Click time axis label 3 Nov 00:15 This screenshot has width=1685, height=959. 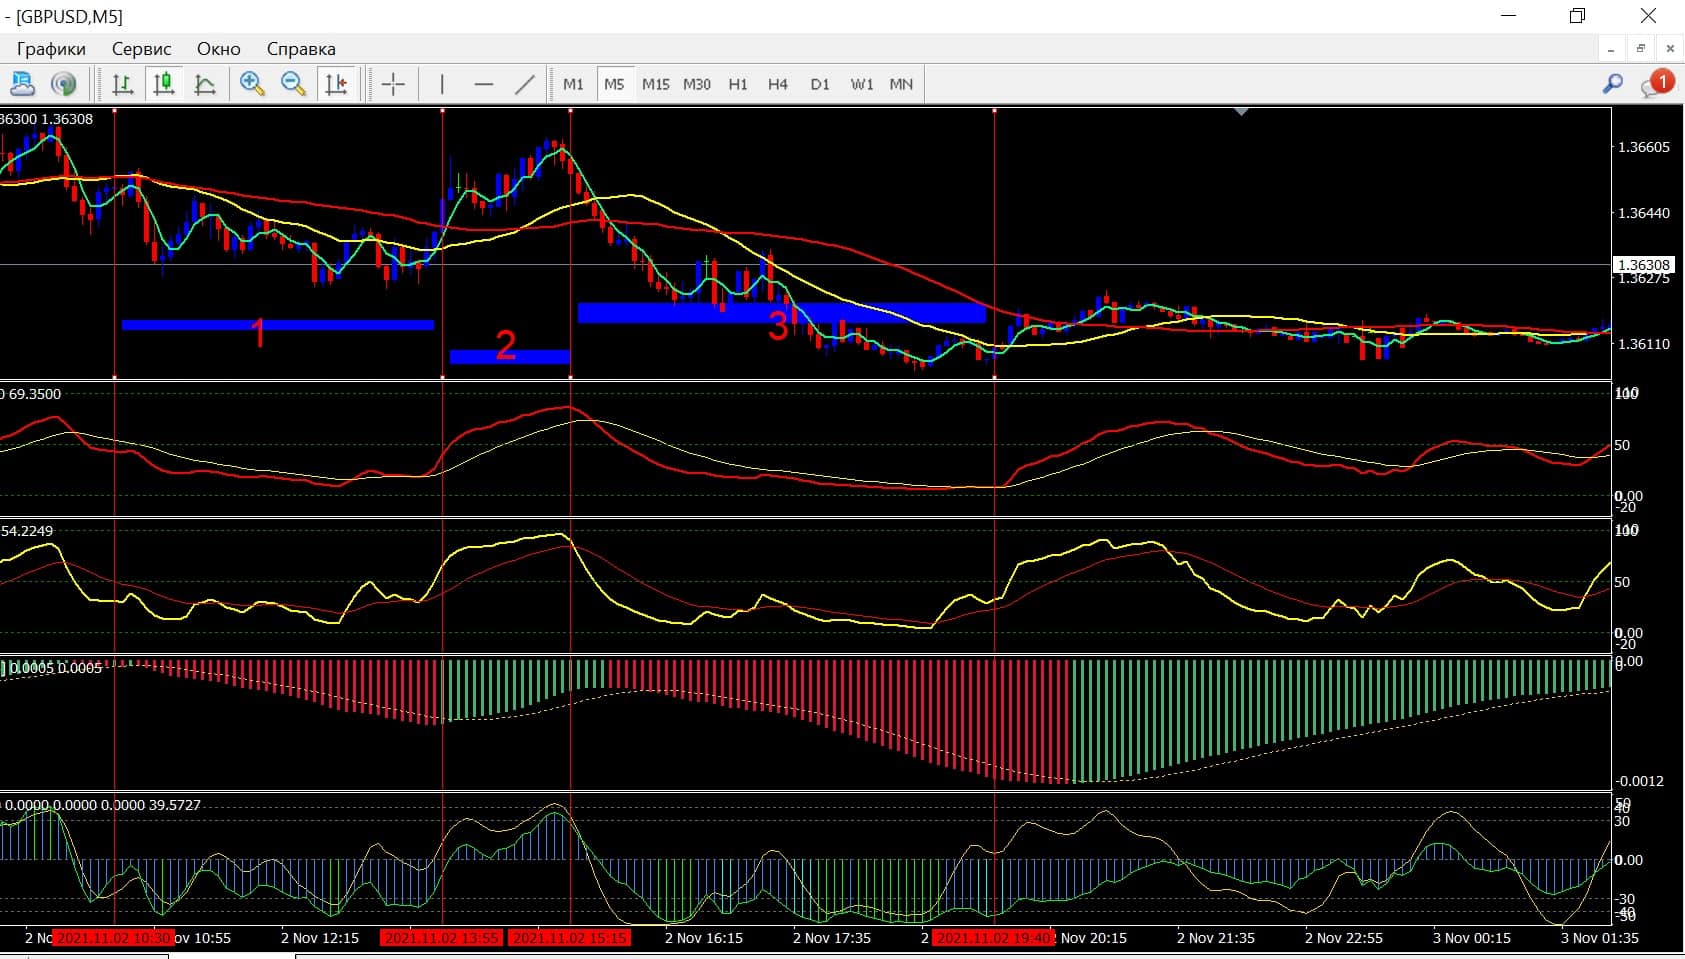point(1472,938)
